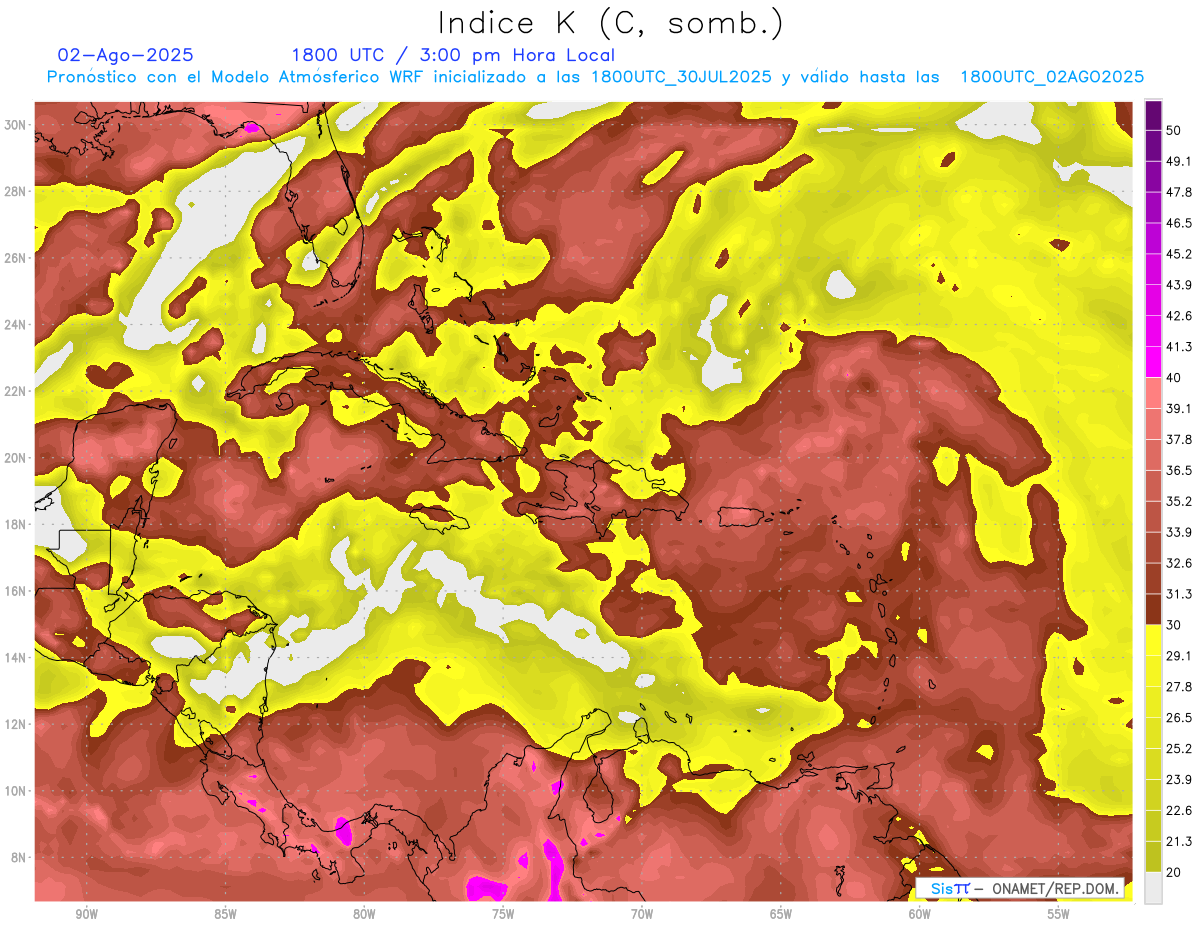This screenshot has width=1200, height=927.
Task: Click the colorbar value '49.1'
Action: tap(1178, 161)
